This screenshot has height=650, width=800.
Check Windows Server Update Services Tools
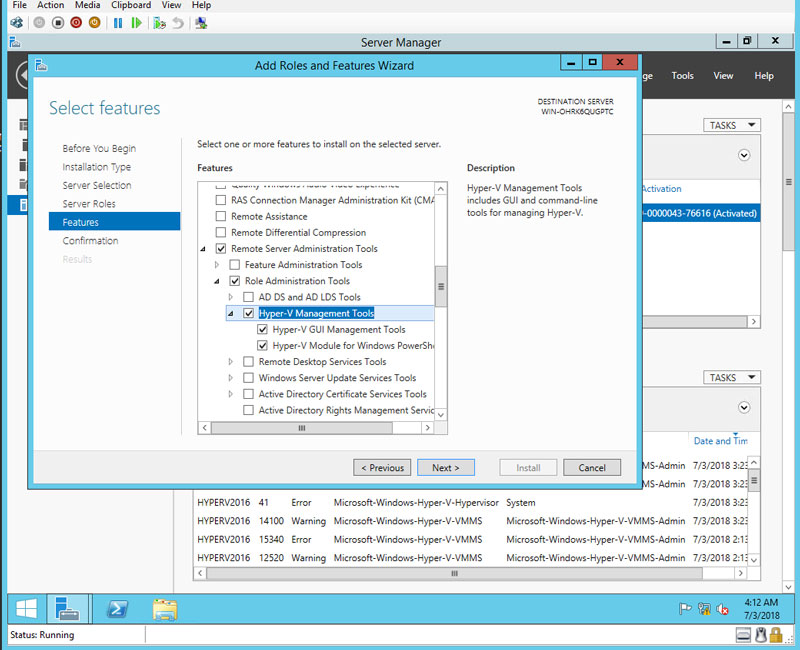pos(248,378)
